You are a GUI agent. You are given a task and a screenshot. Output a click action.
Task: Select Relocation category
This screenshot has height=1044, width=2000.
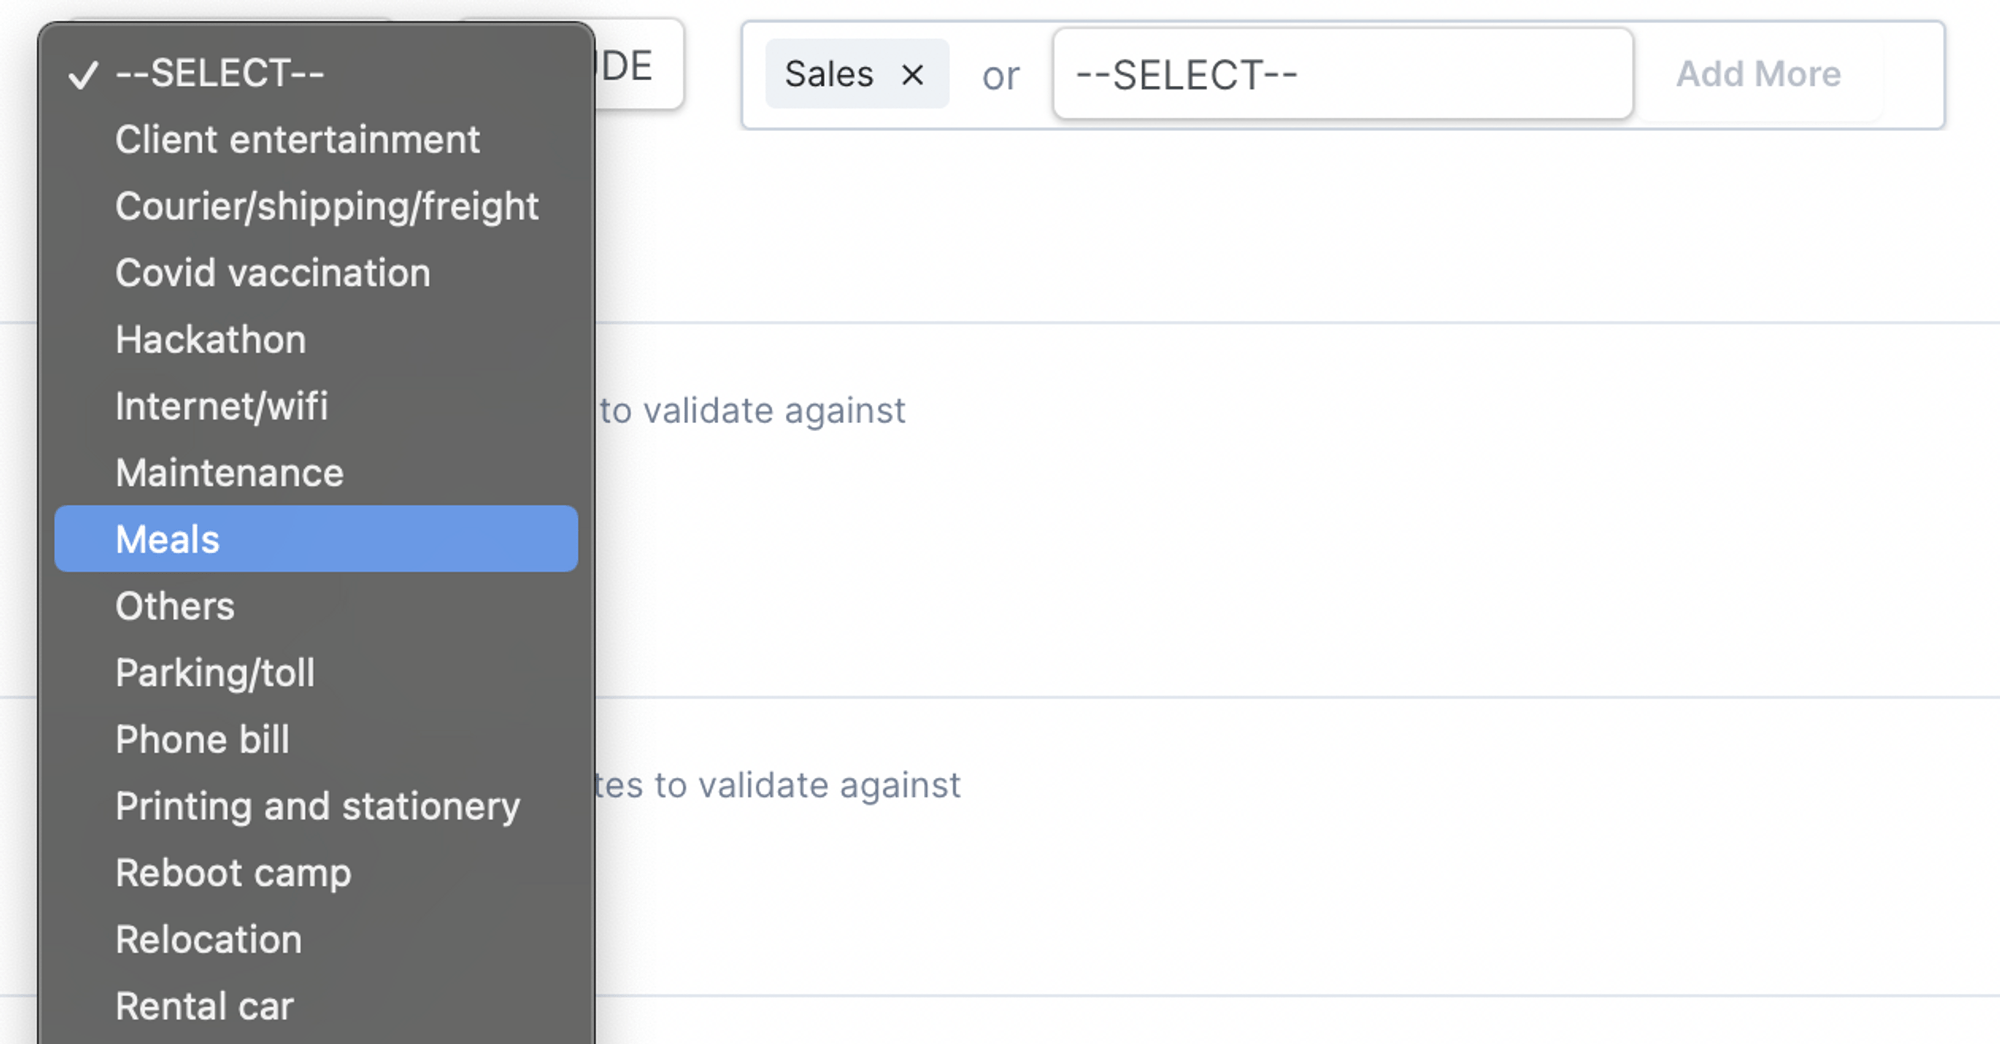(316, 939)
